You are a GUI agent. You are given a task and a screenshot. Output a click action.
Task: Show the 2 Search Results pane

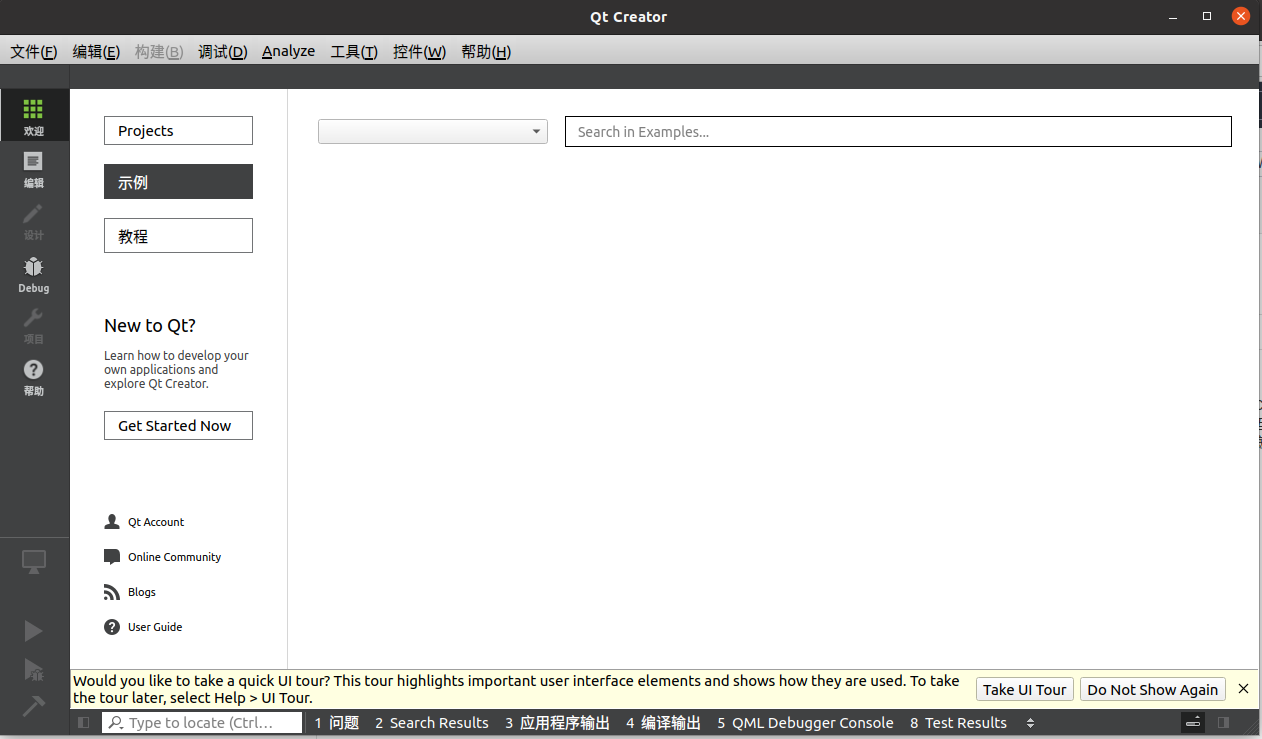click(432, 723)
